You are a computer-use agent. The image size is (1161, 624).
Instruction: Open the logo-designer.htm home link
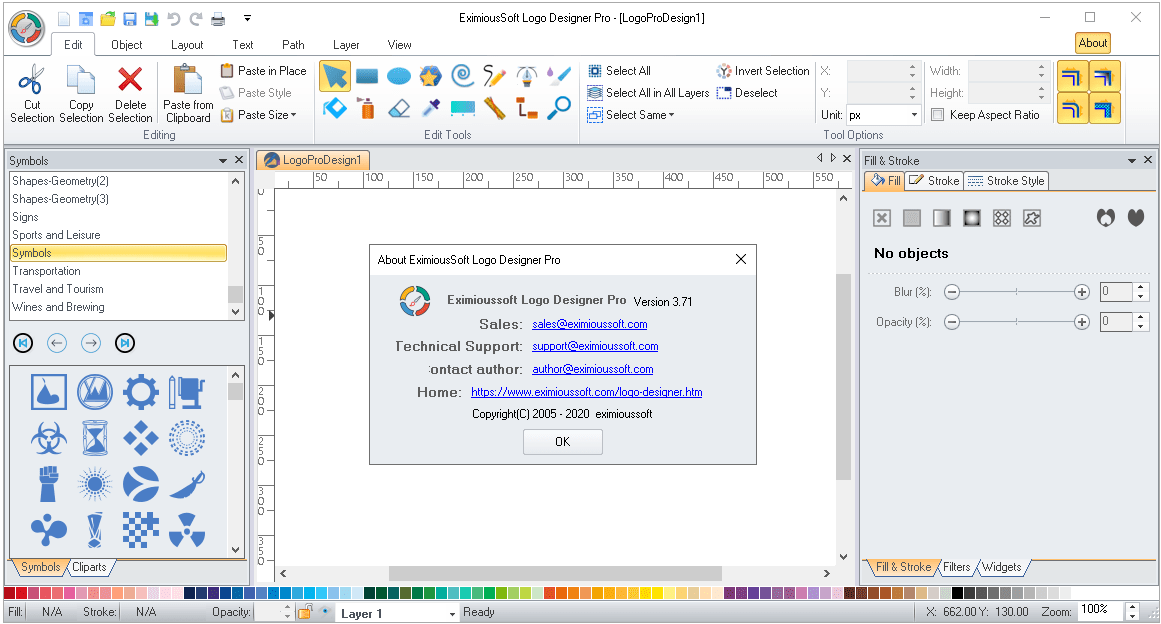click(586, 392)
